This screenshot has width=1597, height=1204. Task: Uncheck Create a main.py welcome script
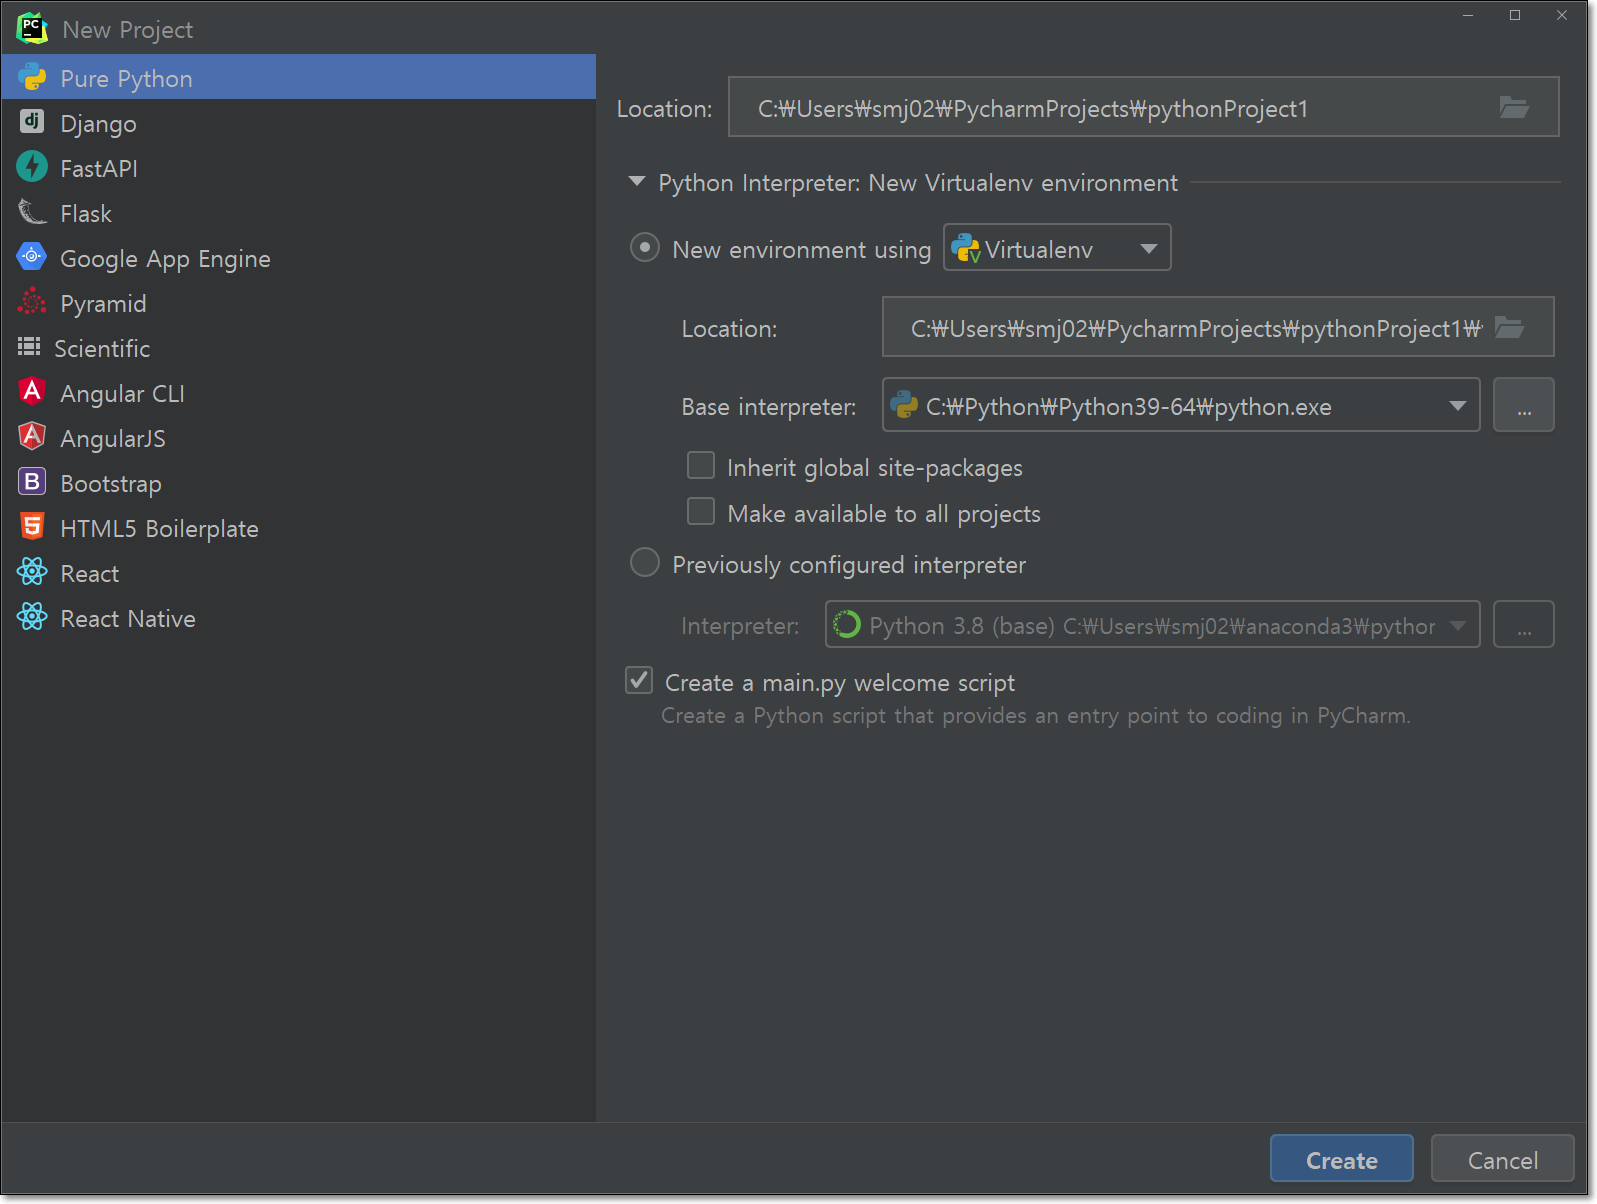(x=639, y=681)
